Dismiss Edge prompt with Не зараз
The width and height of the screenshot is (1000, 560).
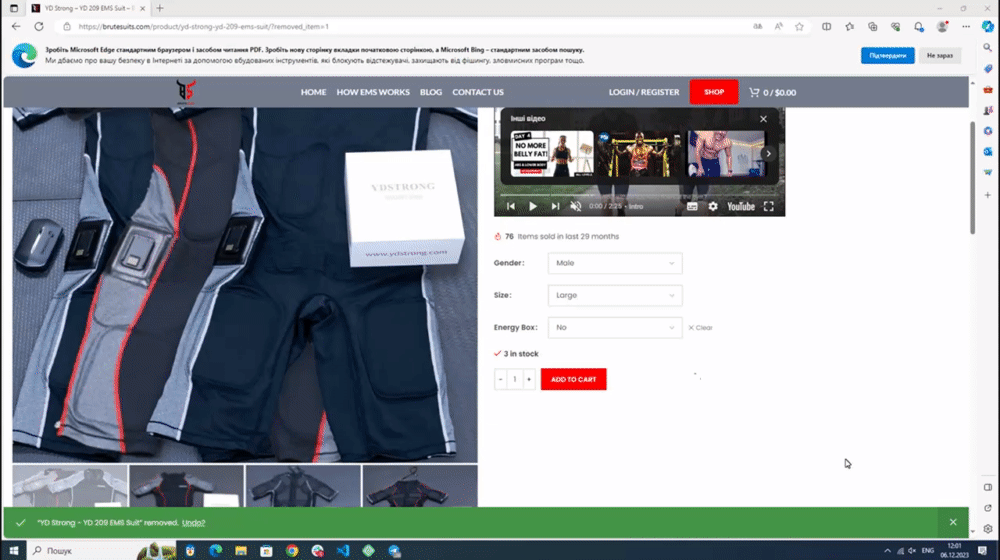939,55
